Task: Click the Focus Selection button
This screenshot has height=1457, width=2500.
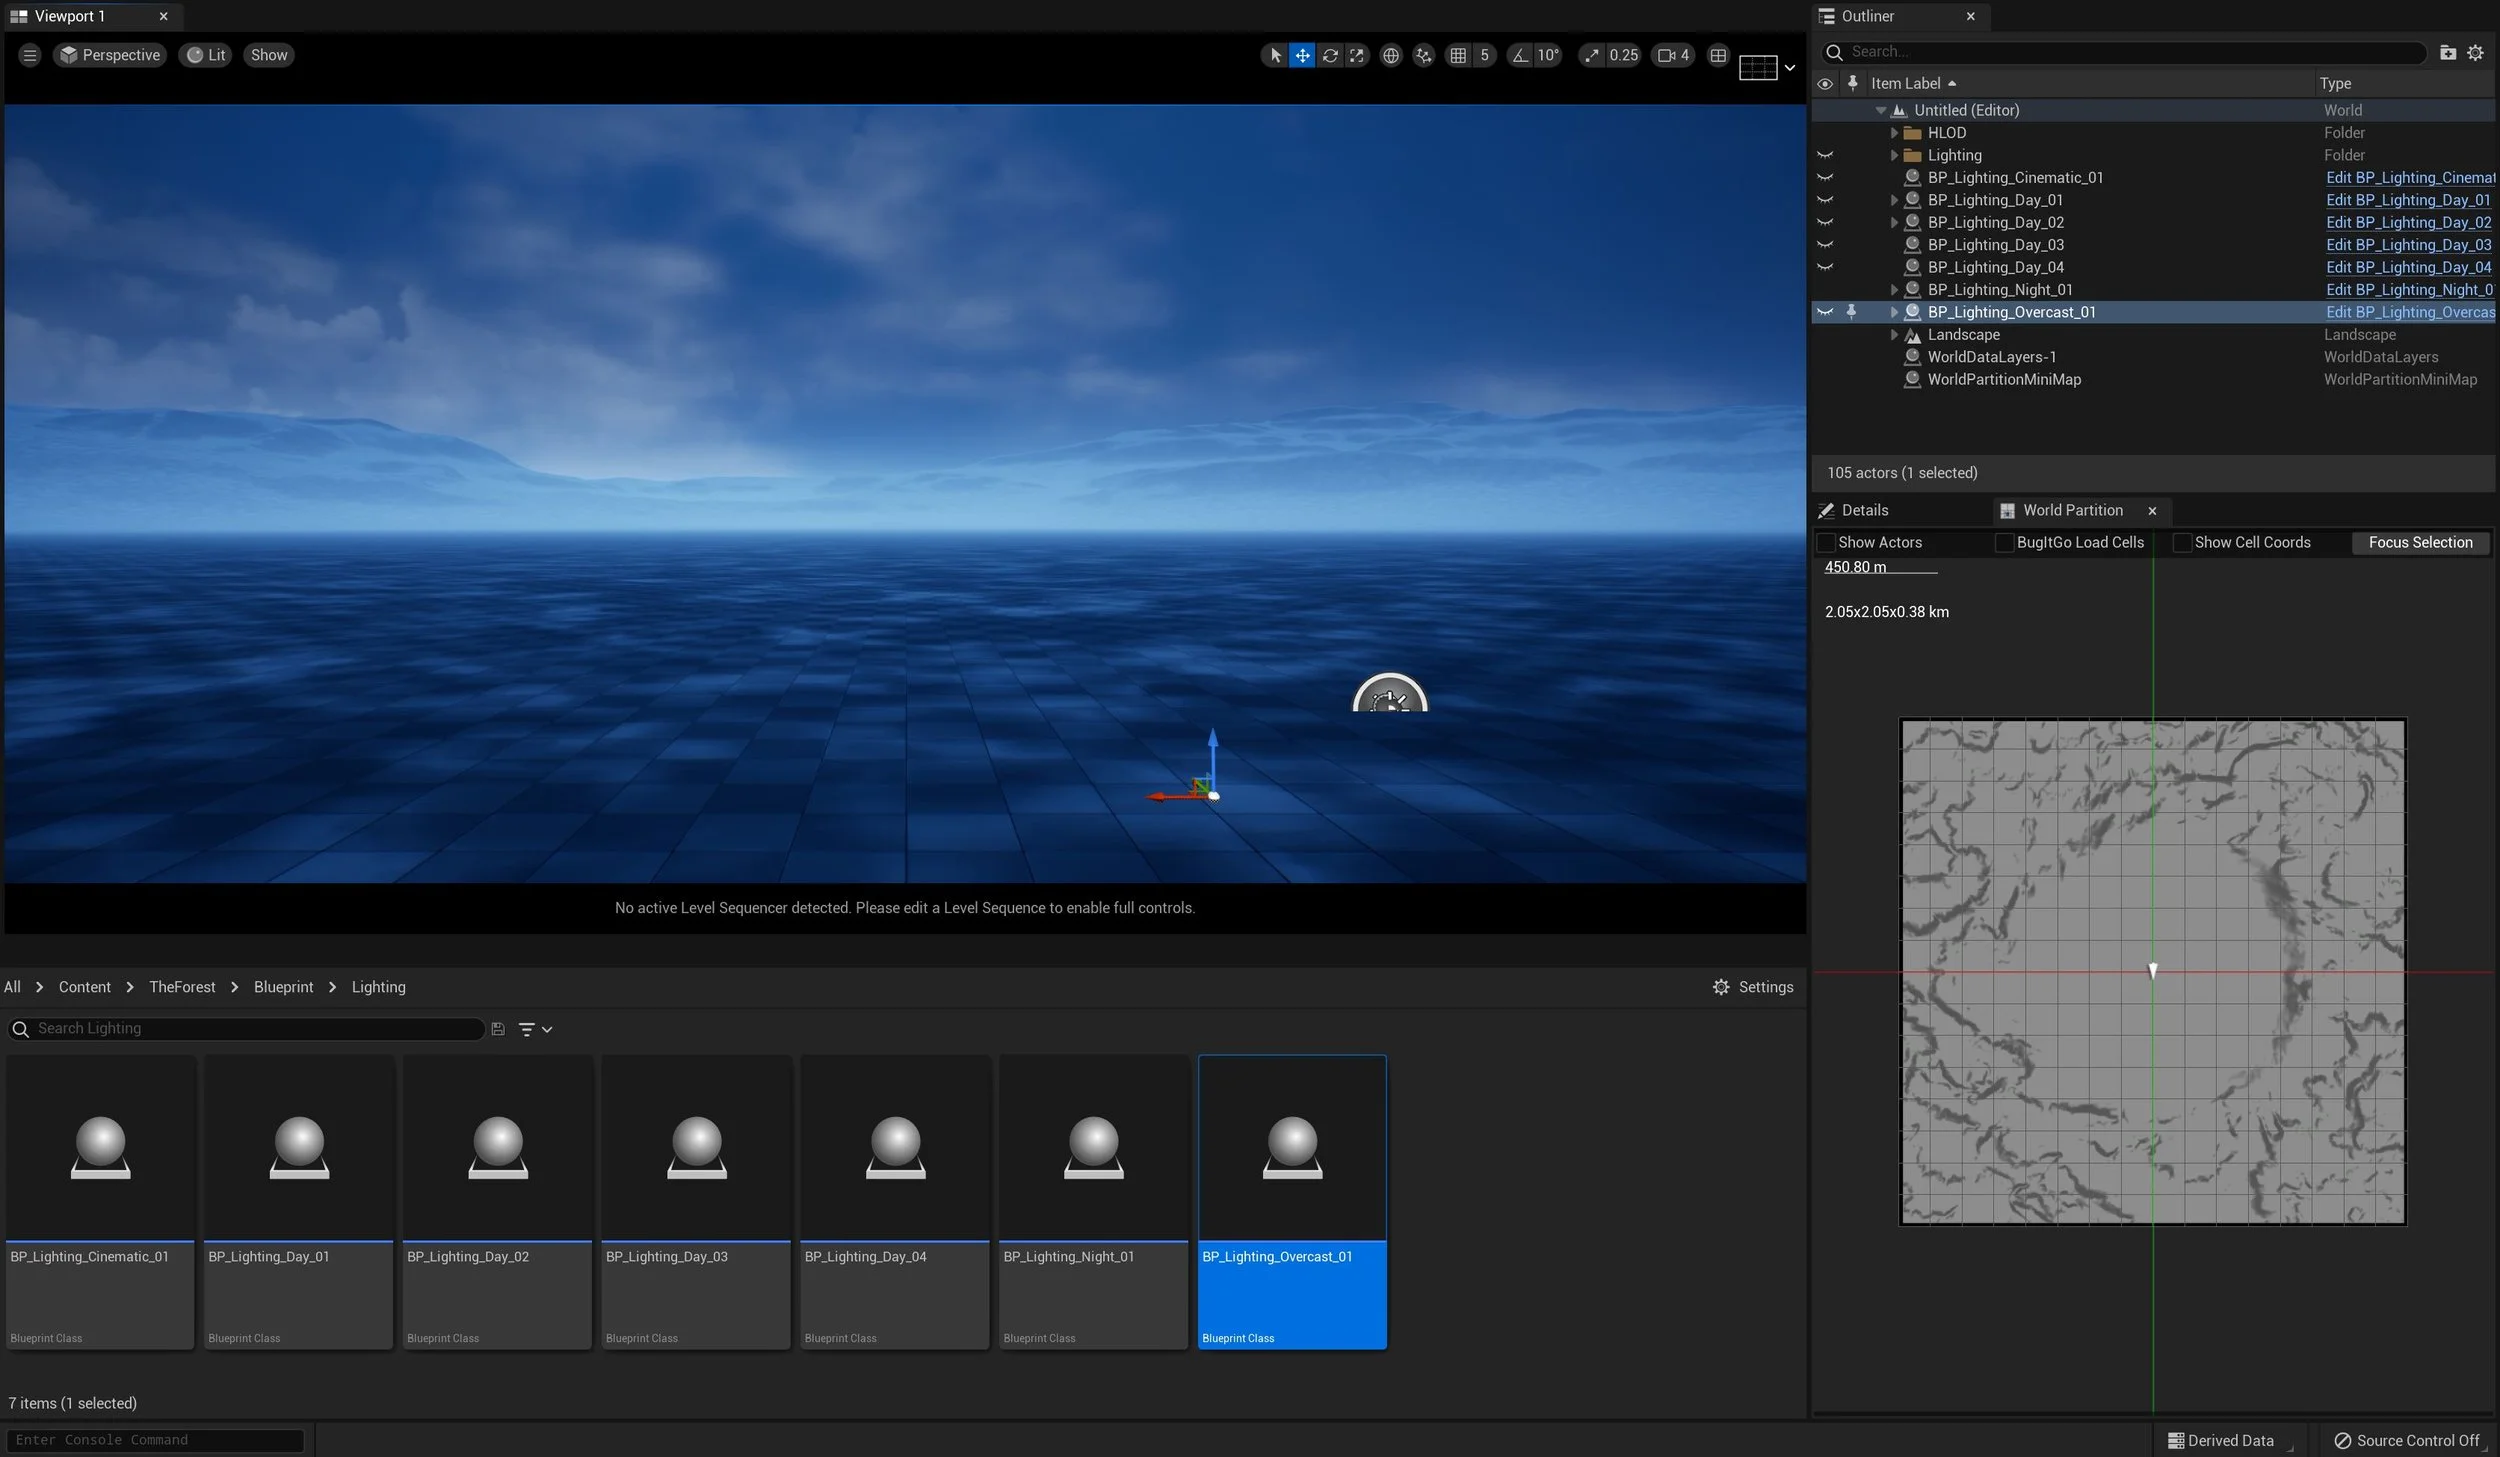Action: point(2419,543)
